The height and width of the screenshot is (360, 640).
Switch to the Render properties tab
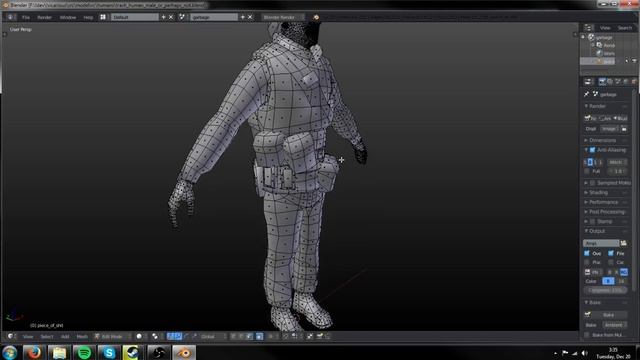tap(602, 82)
